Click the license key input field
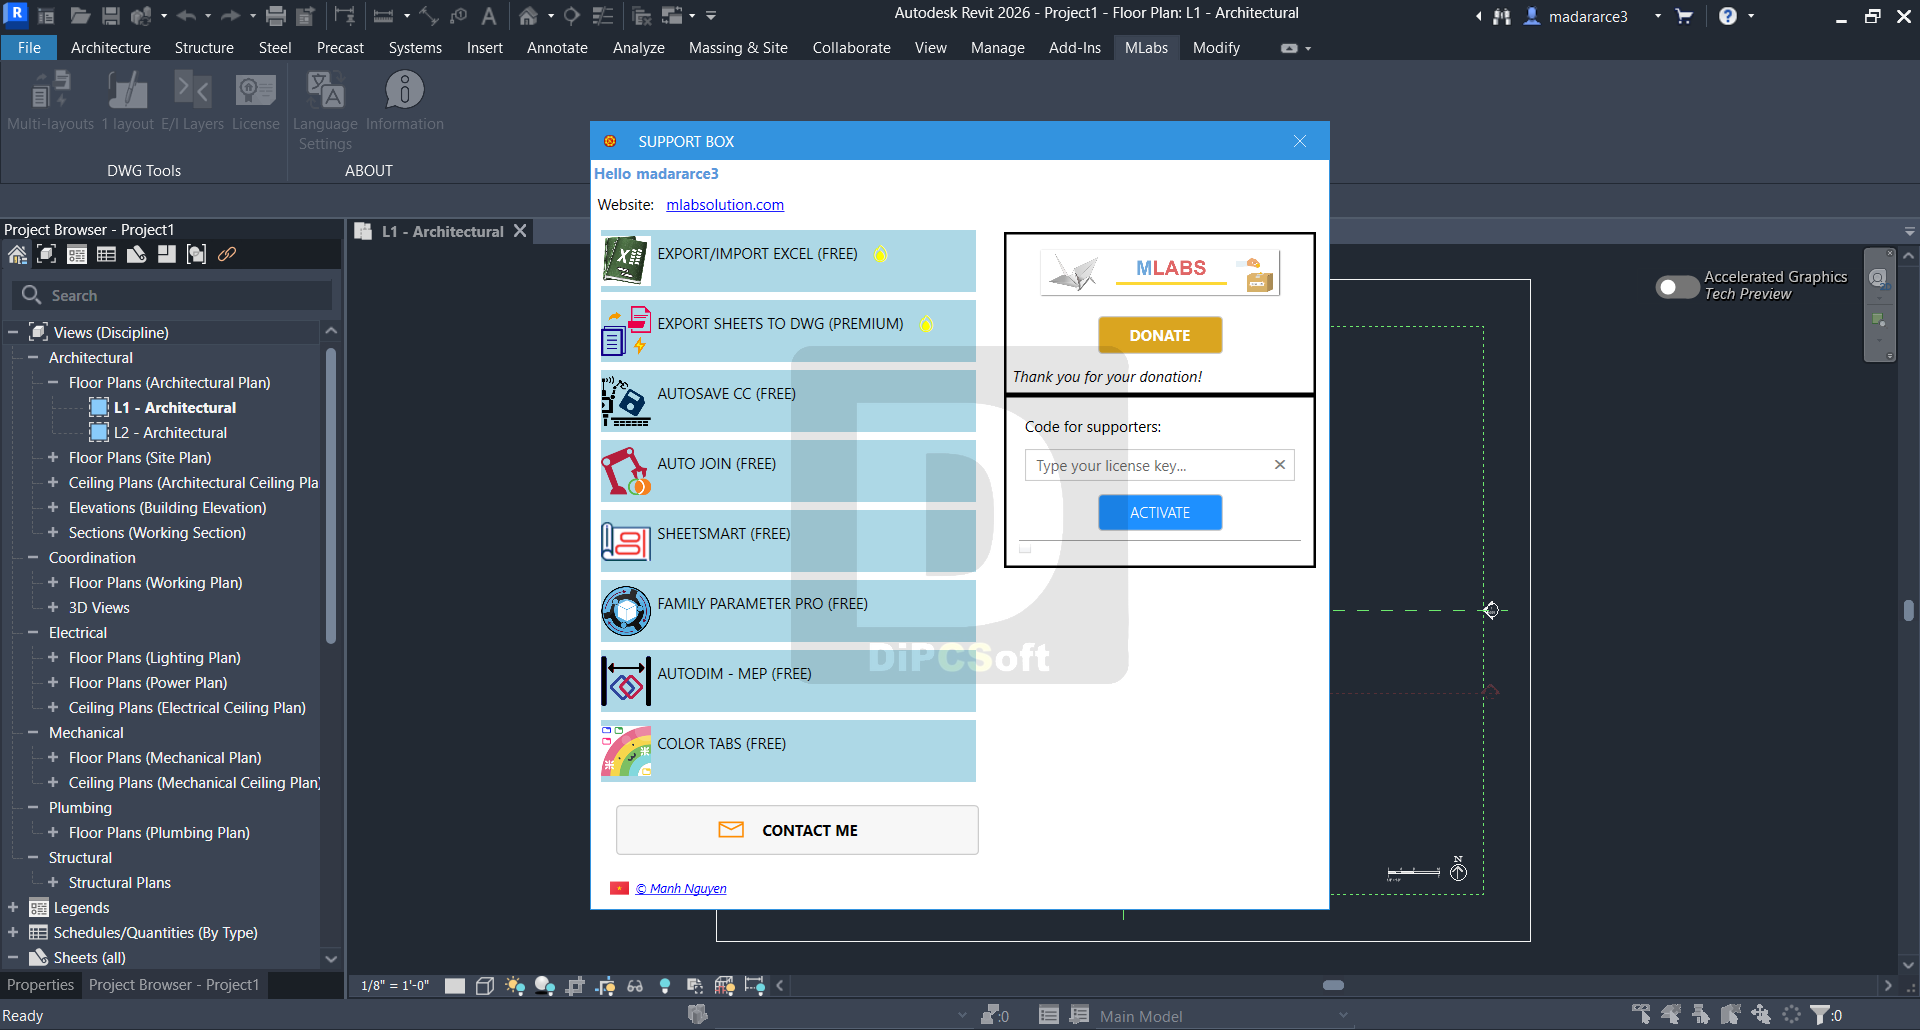The image size is (1920, 1030). [x=1160, y=465]
